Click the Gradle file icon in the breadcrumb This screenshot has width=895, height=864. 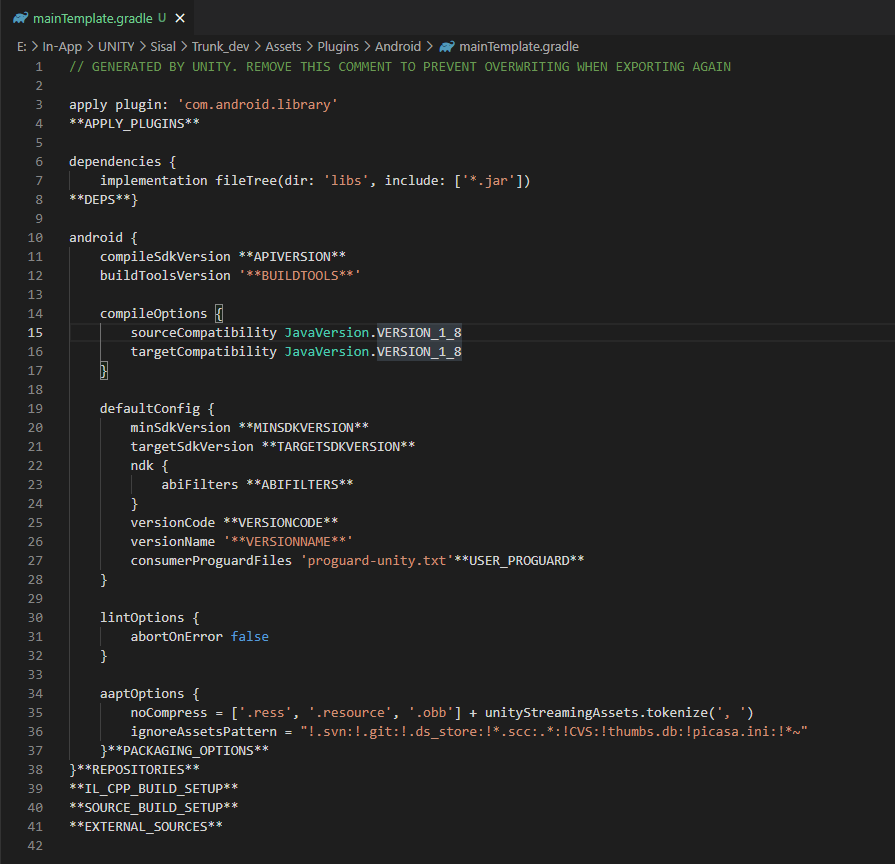[447, 46]
